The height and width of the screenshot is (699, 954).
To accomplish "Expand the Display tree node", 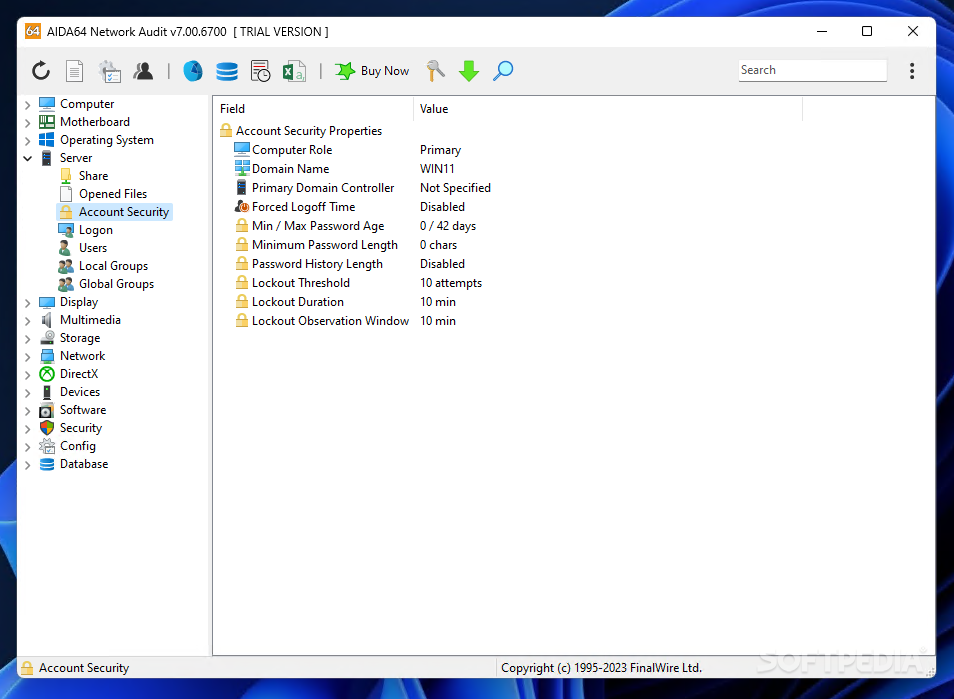I will coord(27,302).
